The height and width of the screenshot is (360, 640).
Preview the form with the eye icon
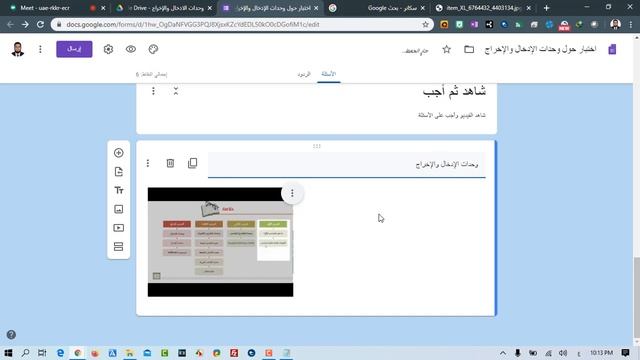[x=131, y=49]
